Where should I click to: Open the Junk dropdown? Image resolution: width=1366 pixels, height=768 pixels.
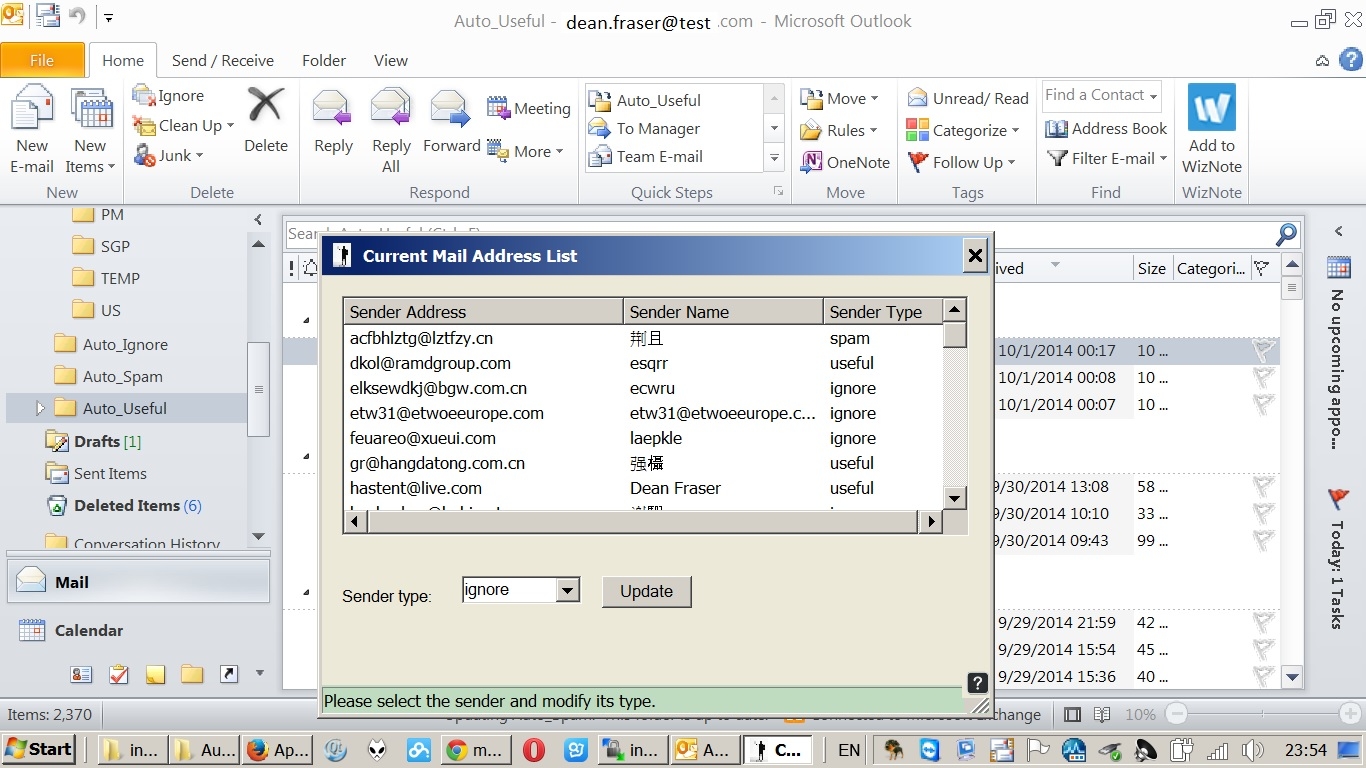168,156
